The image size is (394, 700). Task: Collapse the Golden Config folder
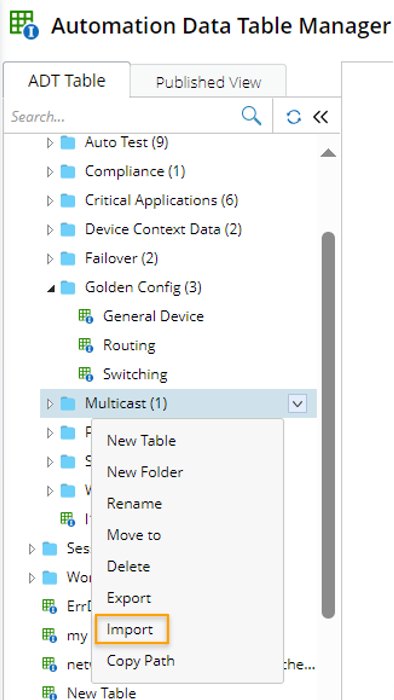click(51, 288)
